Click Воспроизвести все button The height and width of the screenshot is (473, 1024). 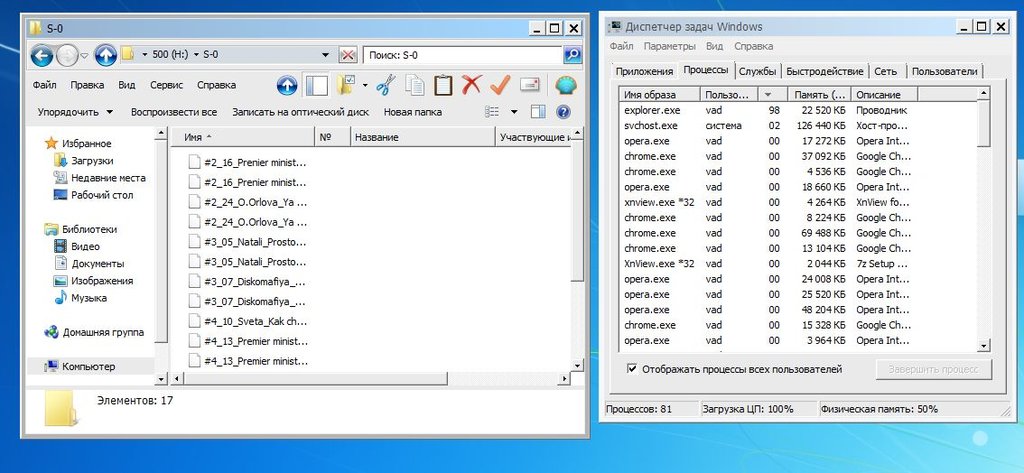[174, 112]
